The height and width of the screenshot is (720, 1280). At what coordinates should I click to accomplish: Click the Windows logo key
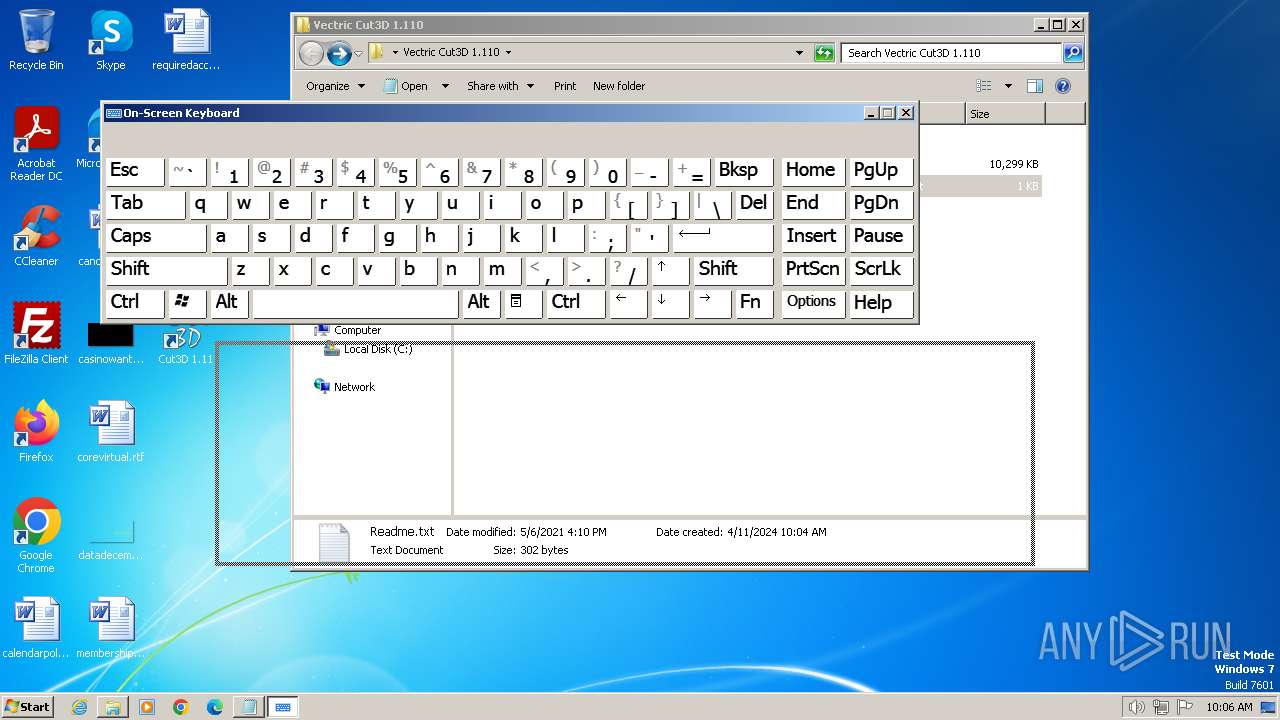click(x=187, y=303)
